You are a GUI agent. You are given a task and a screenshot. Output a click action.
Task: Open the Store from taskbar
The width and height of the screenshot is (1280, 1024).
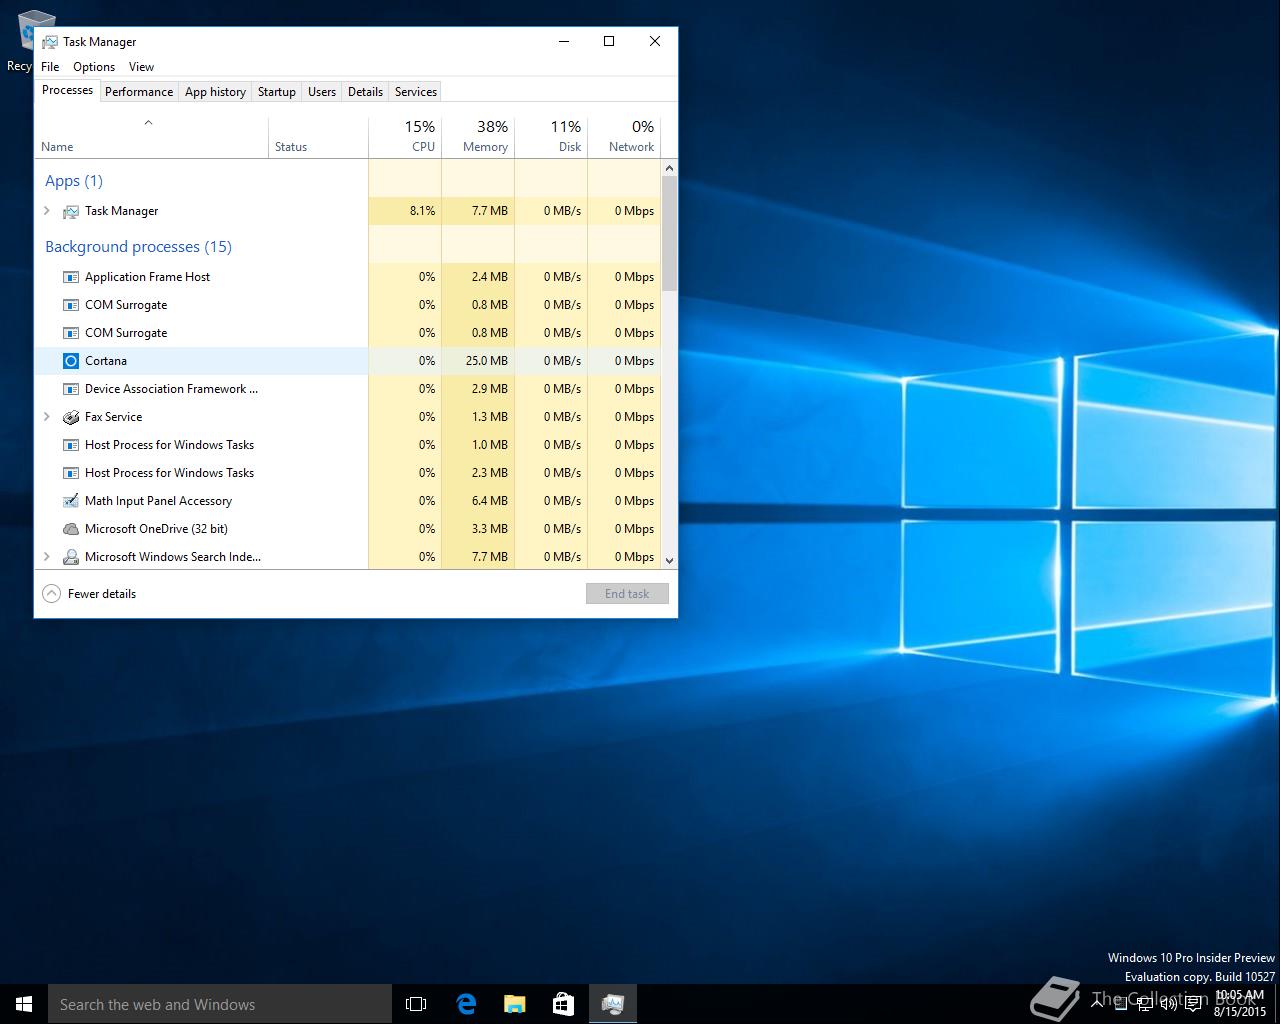563,1004
